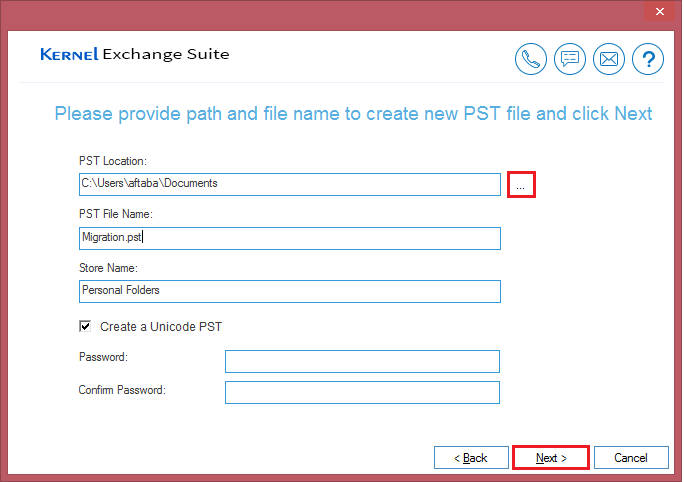
Task: Proceed by clicking the Next button
Action: (551, 458)
